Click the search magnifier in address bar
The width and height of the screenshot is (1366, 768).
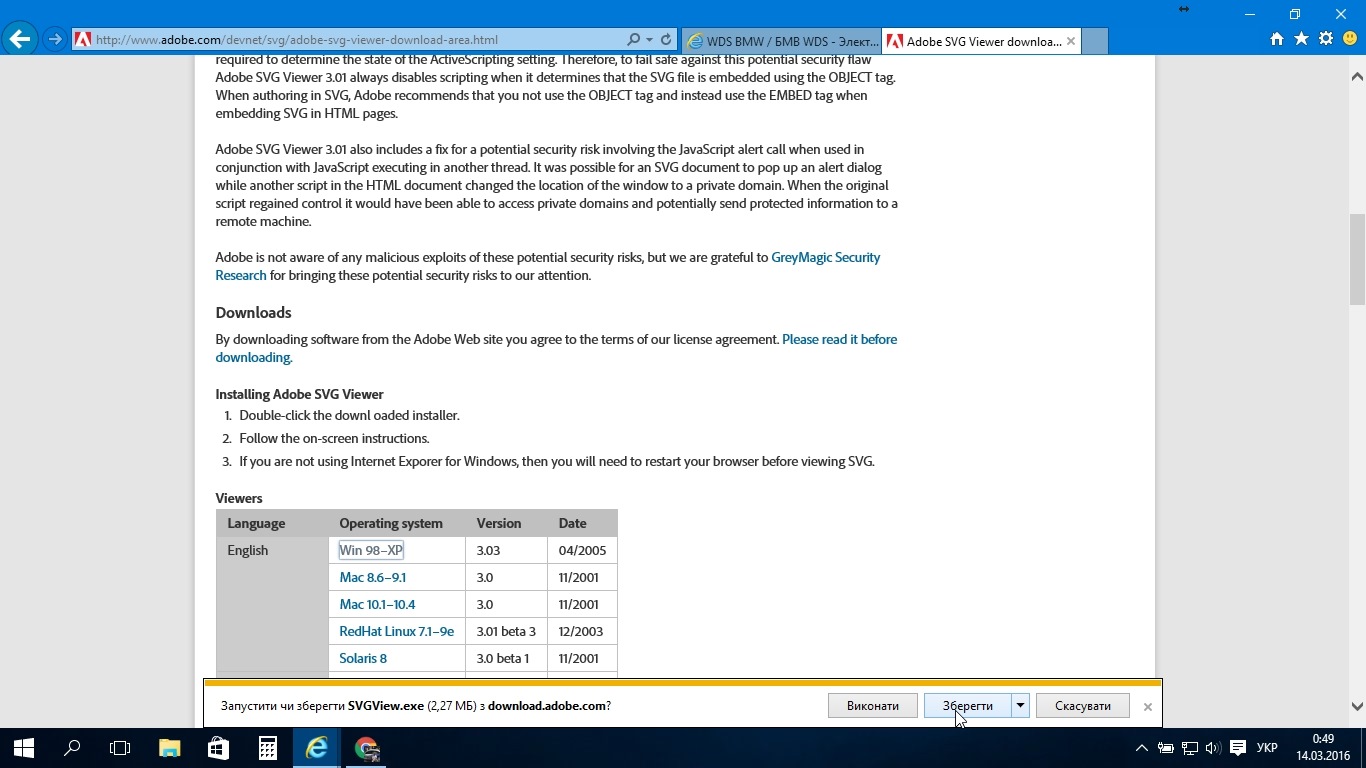point(634,40)
